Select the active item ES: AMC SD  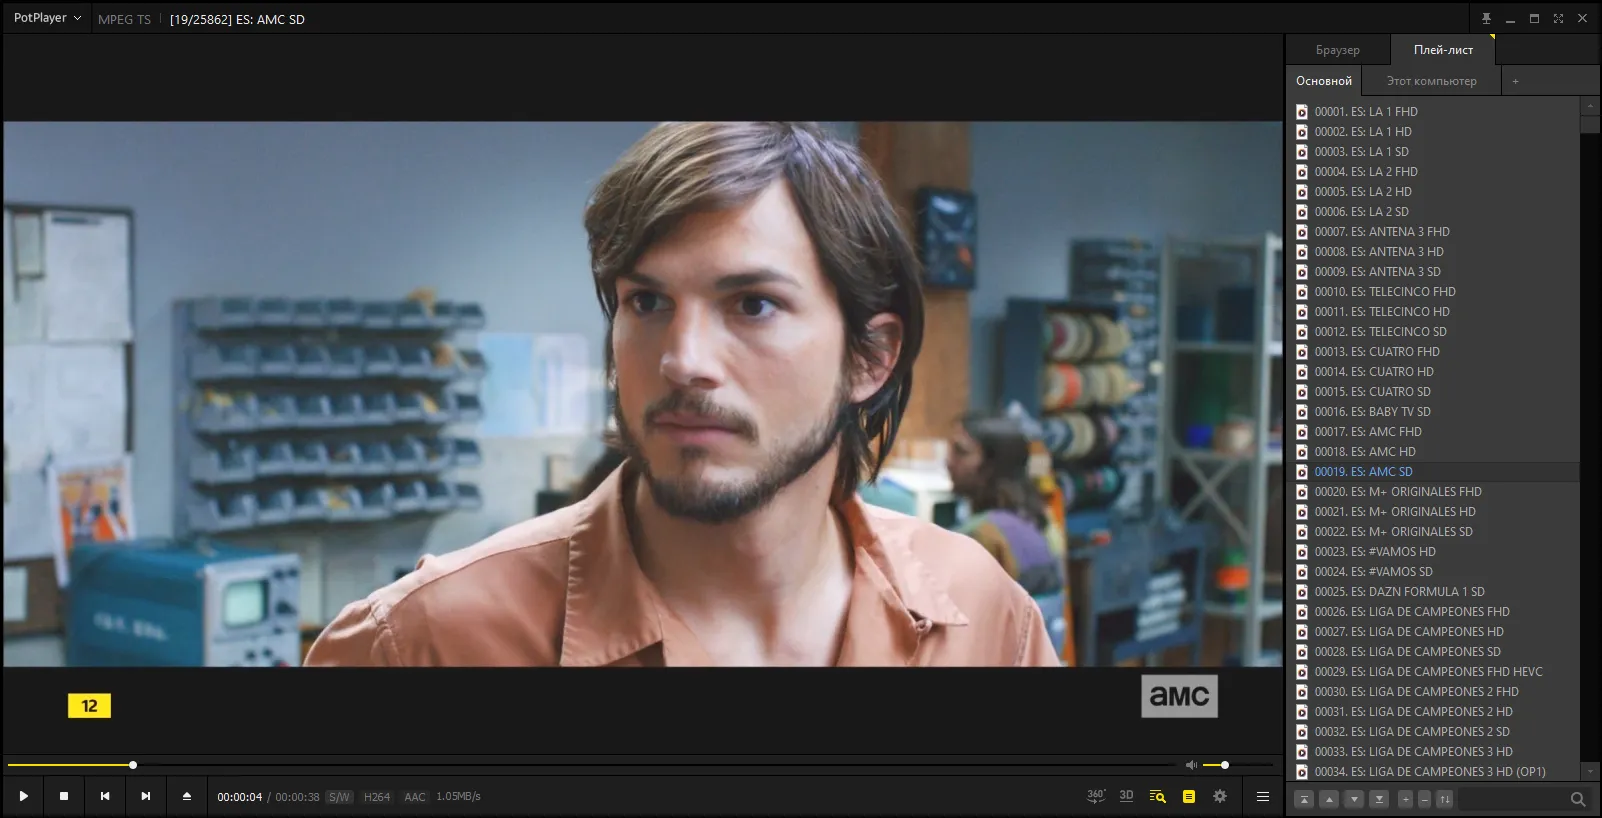1434,472
